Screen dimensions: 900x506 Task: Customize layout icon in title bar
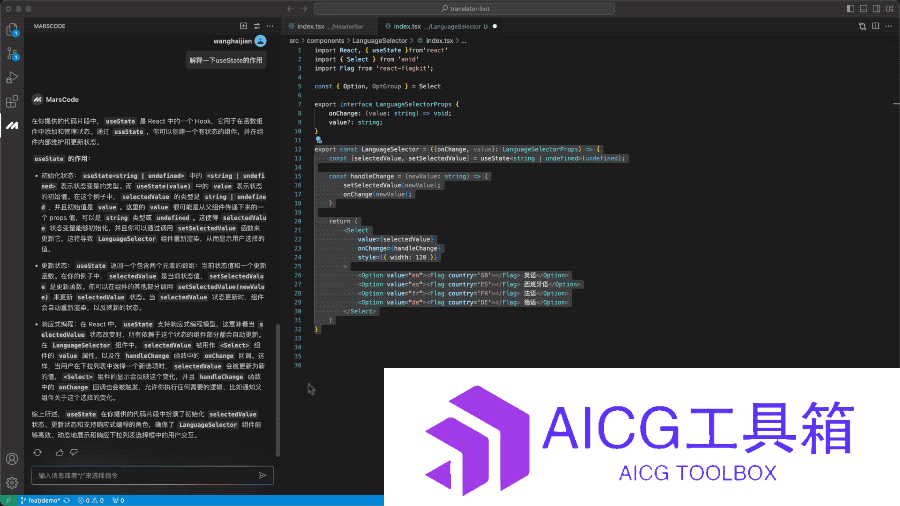890,9
